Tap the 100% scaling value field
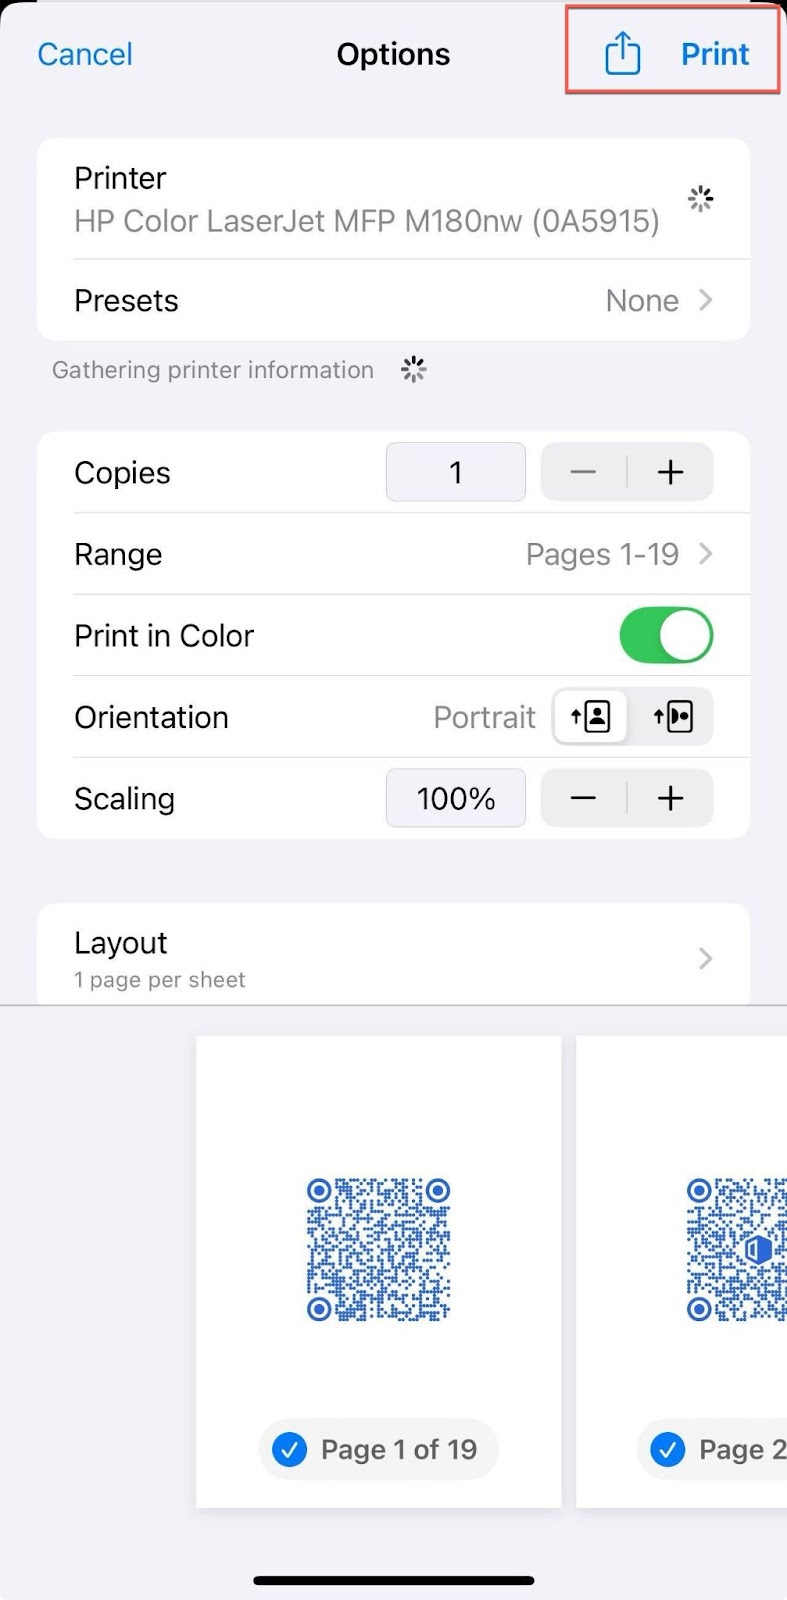Image resolution: width=787 pixels, height=1600 pixels. [455, 798]
